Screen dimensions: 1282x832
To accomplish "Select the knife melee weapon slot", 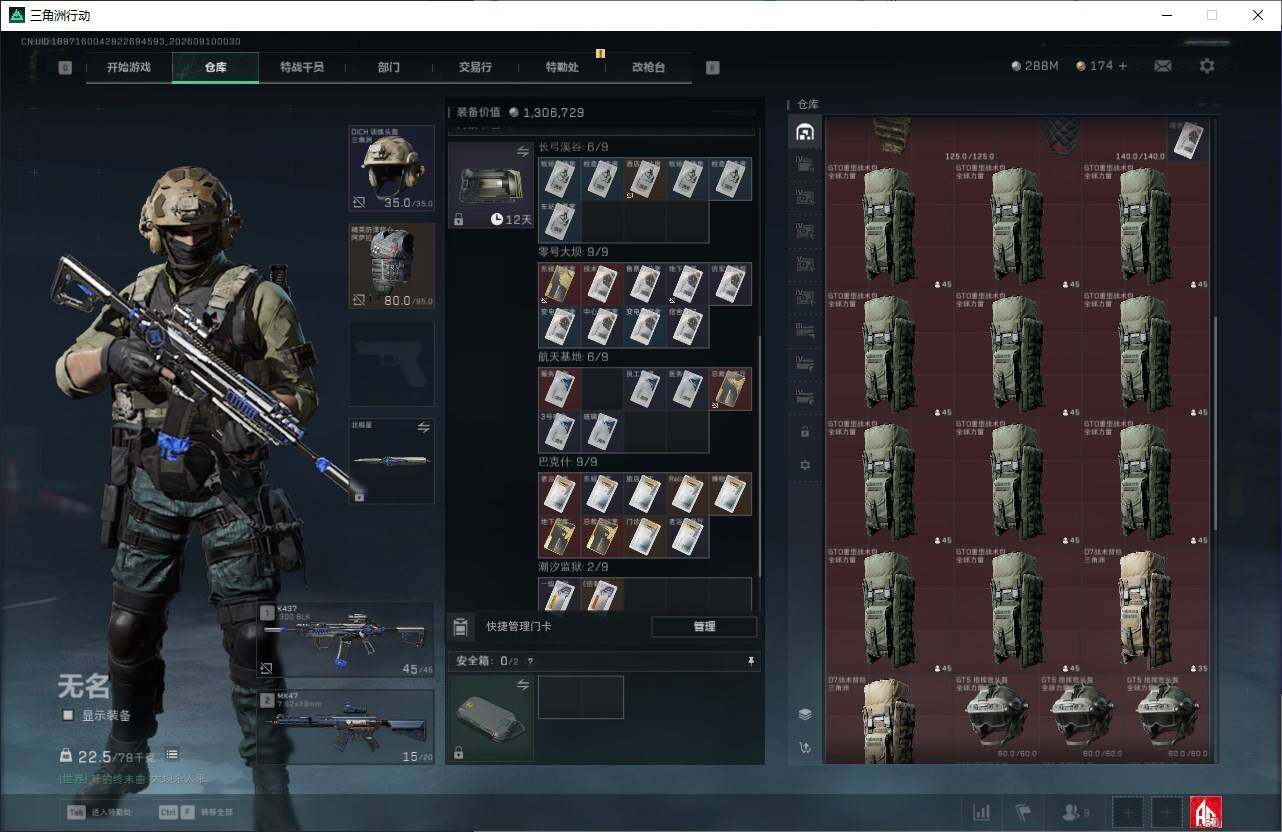I will point(391,461).
